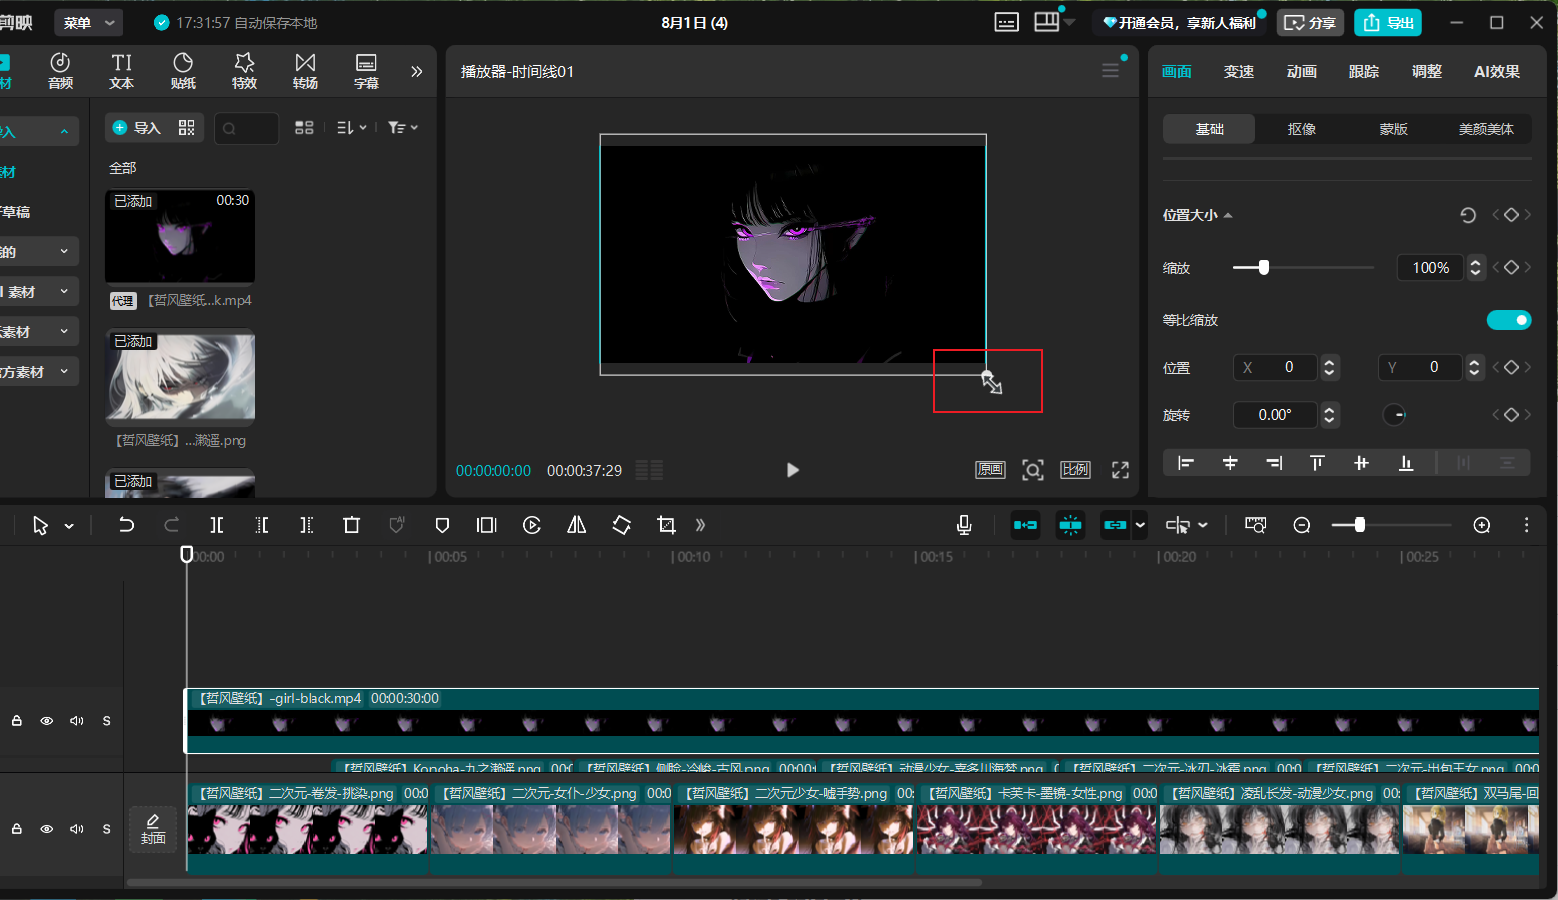Viewport: 1558px width, 900px height.
Task: Click the split clip tool
Action: [217, 525]
